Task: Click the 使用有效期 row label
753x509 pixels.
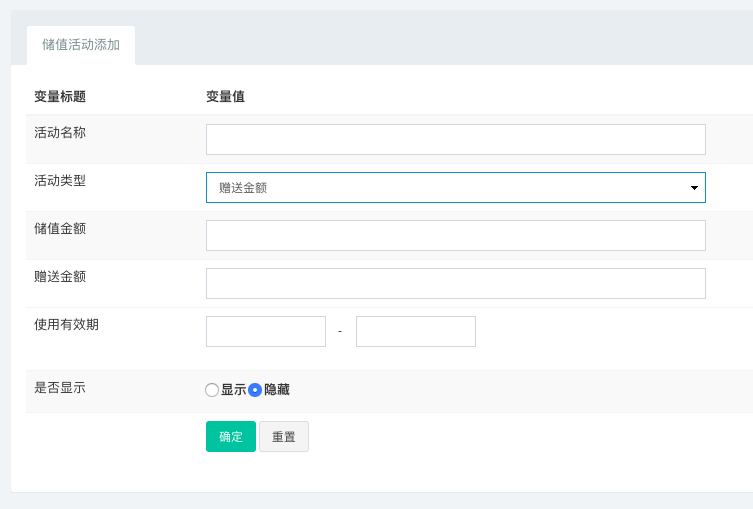Action: pyautogui.click(x=66, y=325)
